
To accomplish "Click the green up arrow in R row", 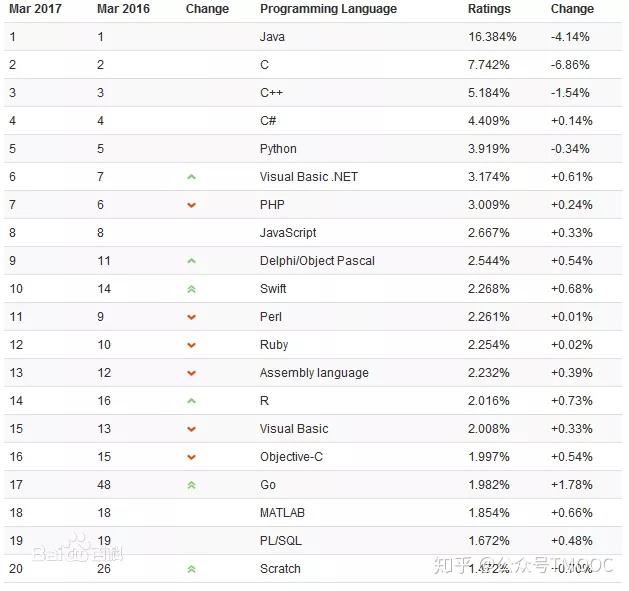I will (191, 401).
